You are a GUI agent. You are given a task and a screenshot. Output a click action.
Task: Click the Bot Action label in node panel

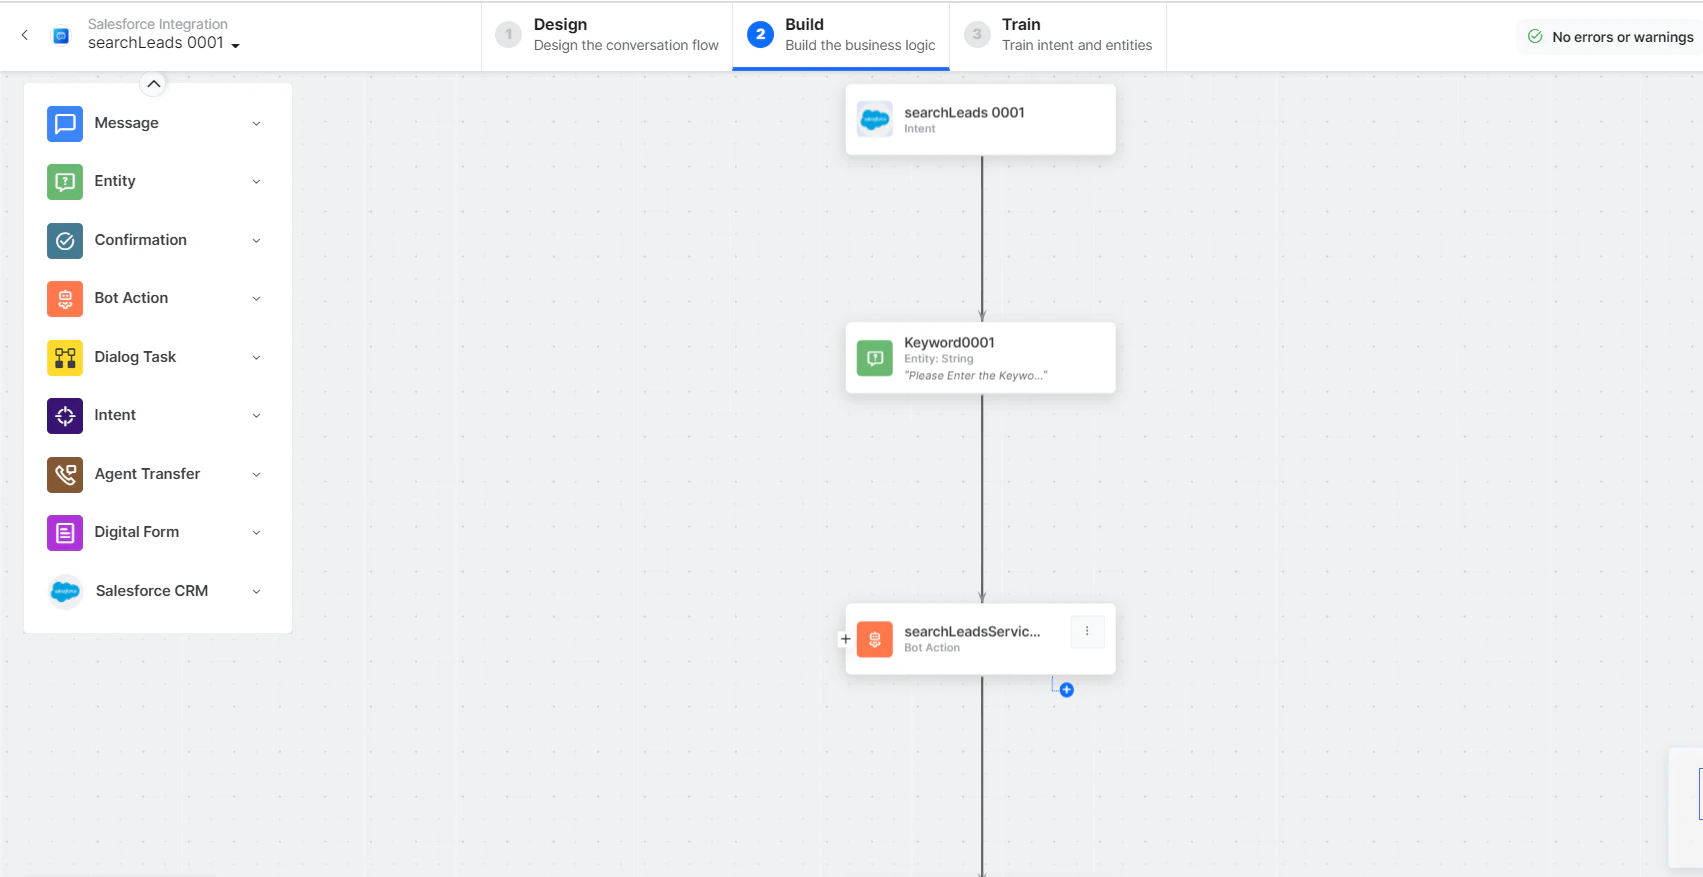point(131,298)
